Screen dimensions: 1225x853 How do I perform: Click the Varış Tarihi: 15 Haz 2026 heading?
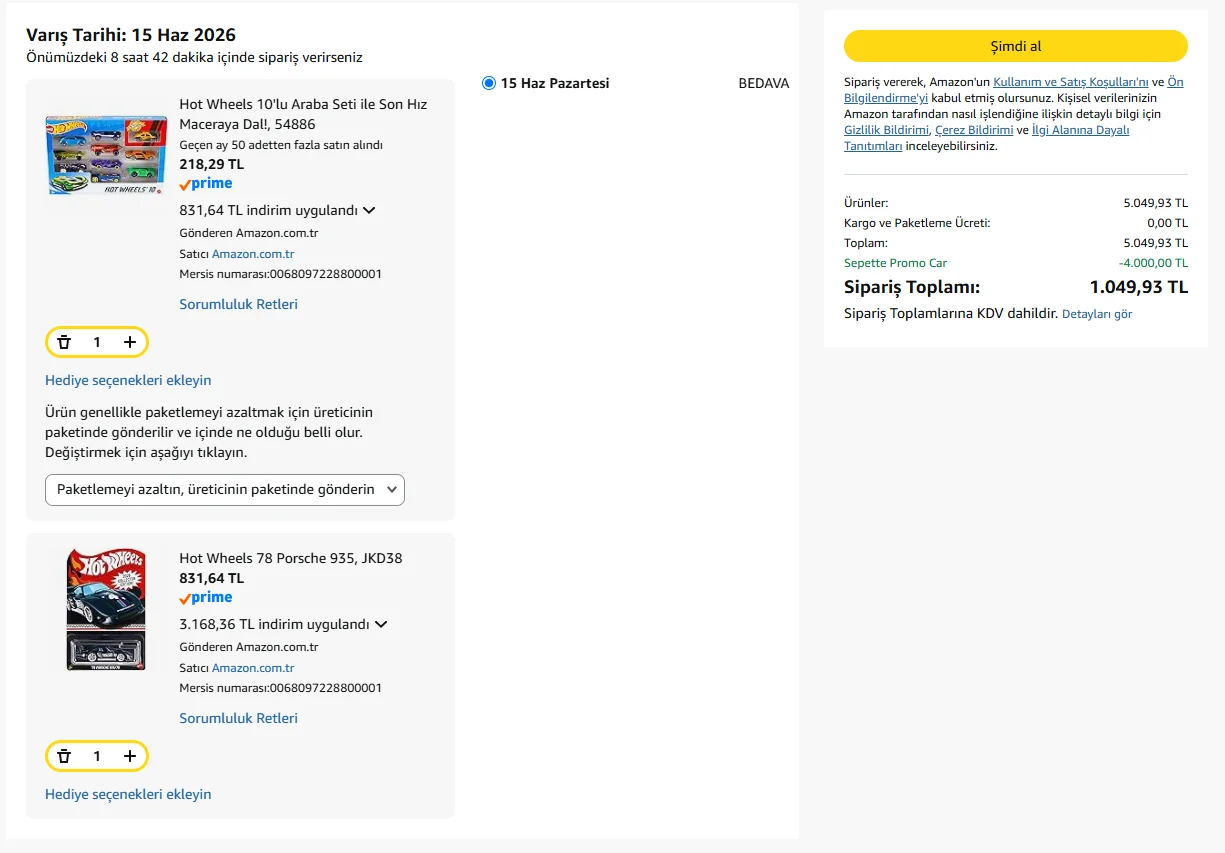pos(131,35)
